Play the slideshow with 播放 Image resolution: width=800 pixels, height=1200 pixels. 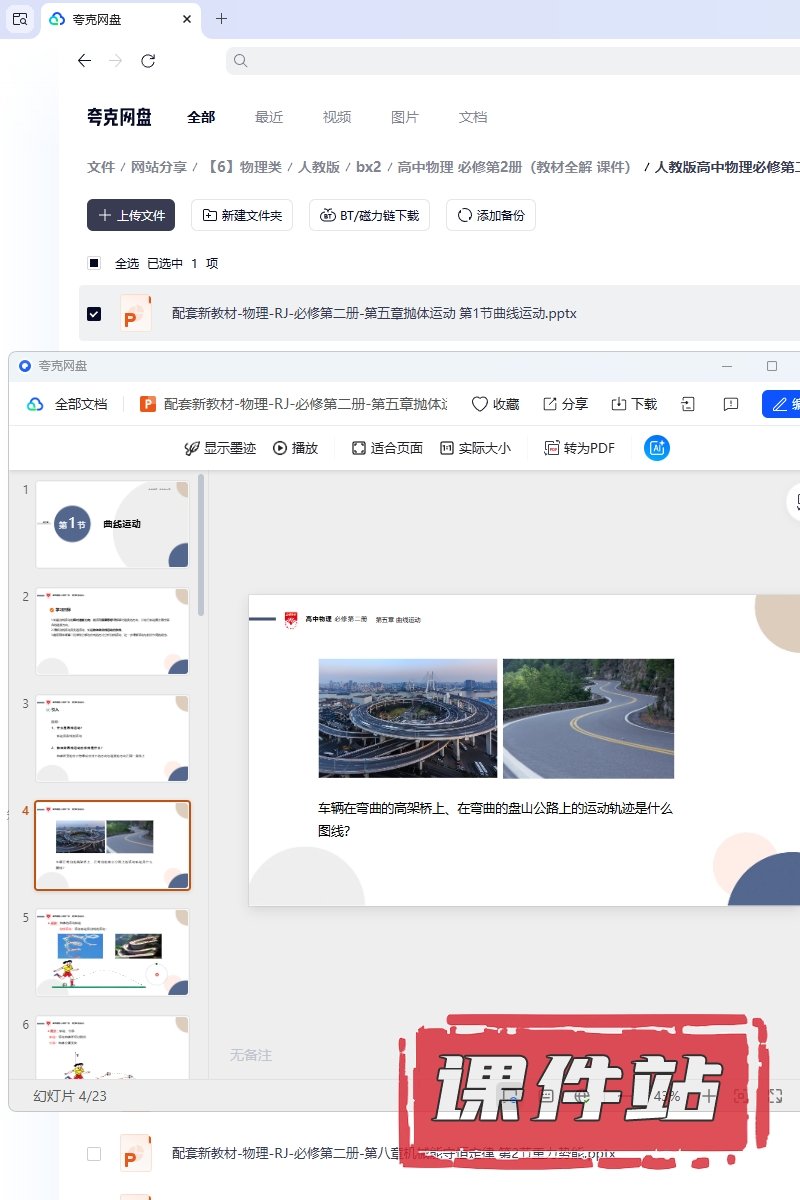click(x=295, y=448)
